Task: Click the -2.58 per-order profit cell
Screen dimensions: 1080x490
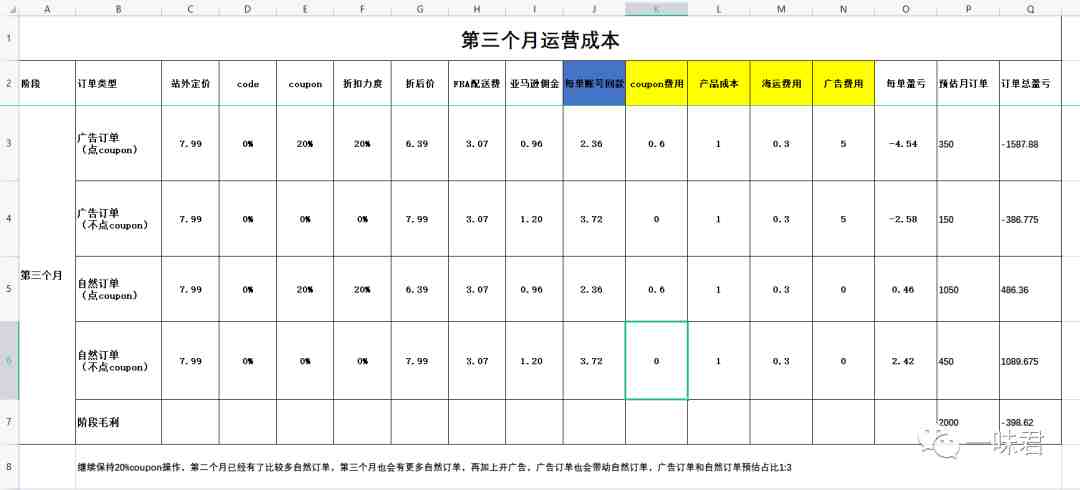Action: coord(906,218)
